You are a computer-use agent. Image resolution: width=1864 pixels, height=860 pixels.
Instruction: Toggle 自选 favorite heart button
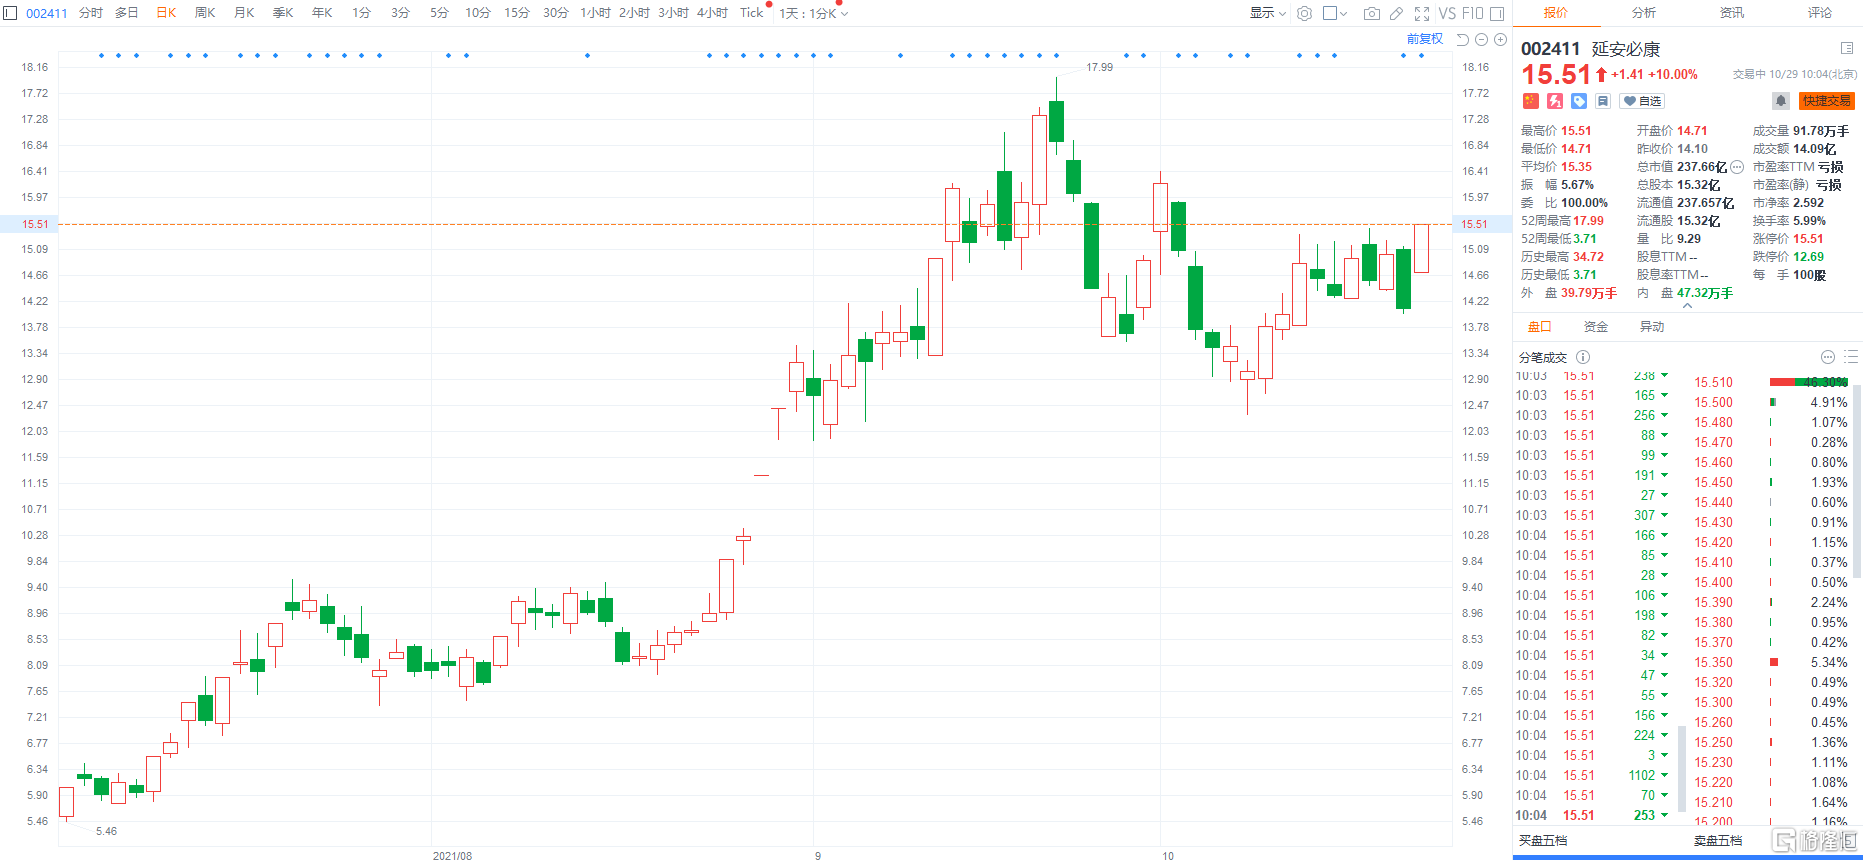(1642, 101)
